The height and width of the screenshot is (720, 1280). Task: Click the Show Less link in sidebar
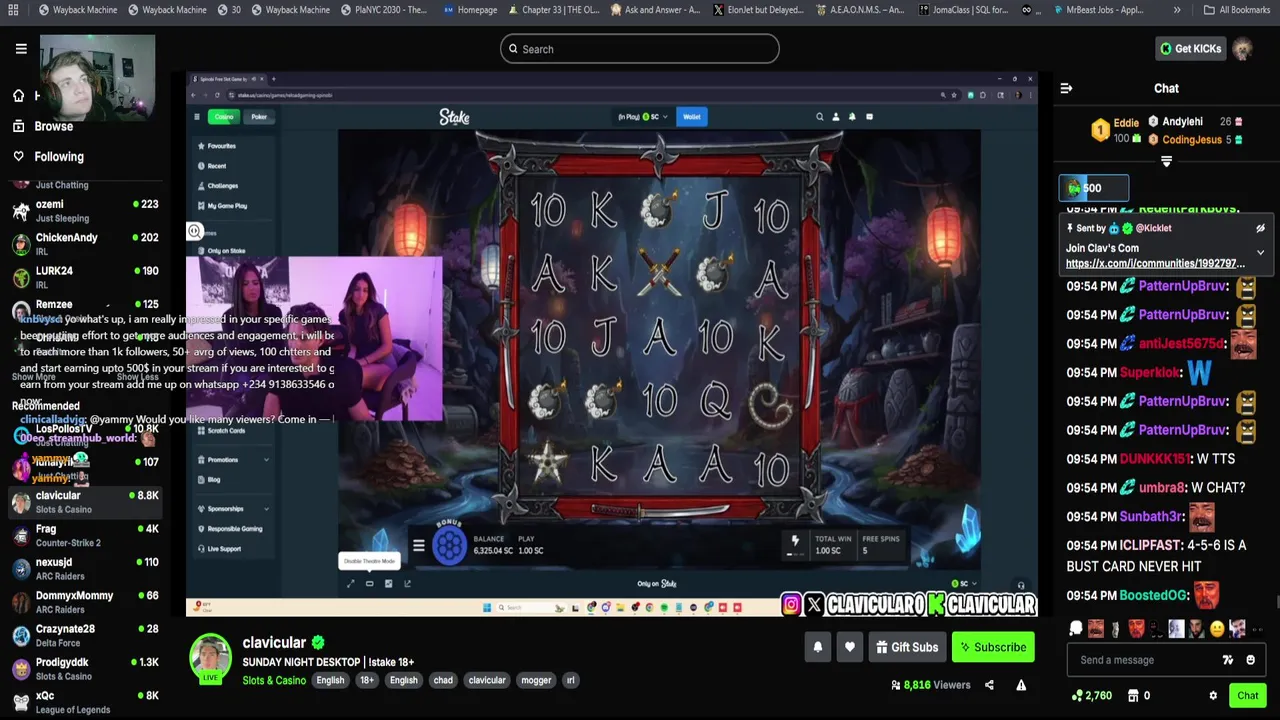pyautogui.click(x=137, y=377)
